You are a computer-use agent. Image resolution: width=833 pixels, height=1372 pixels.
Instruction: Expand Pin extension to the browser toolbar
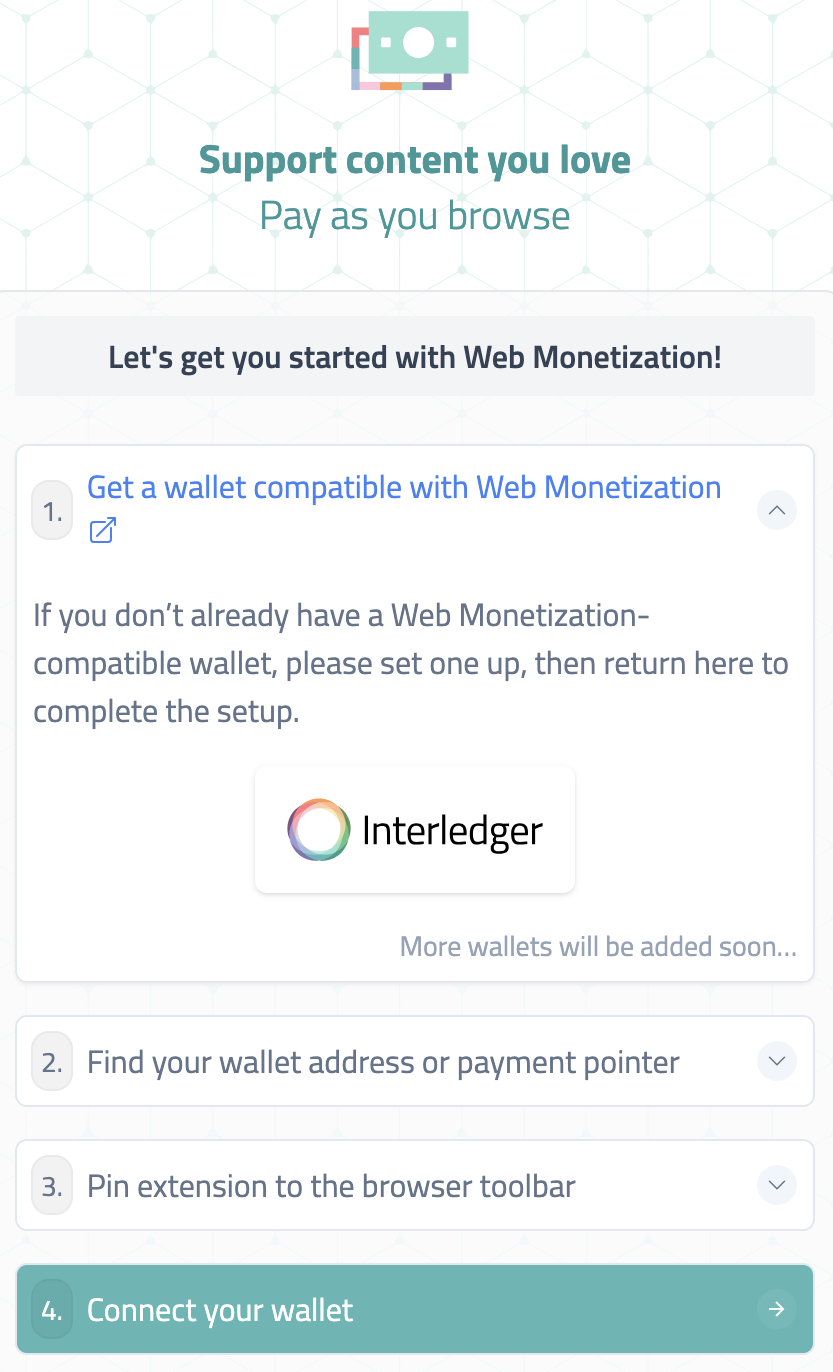coord(777,1185)
